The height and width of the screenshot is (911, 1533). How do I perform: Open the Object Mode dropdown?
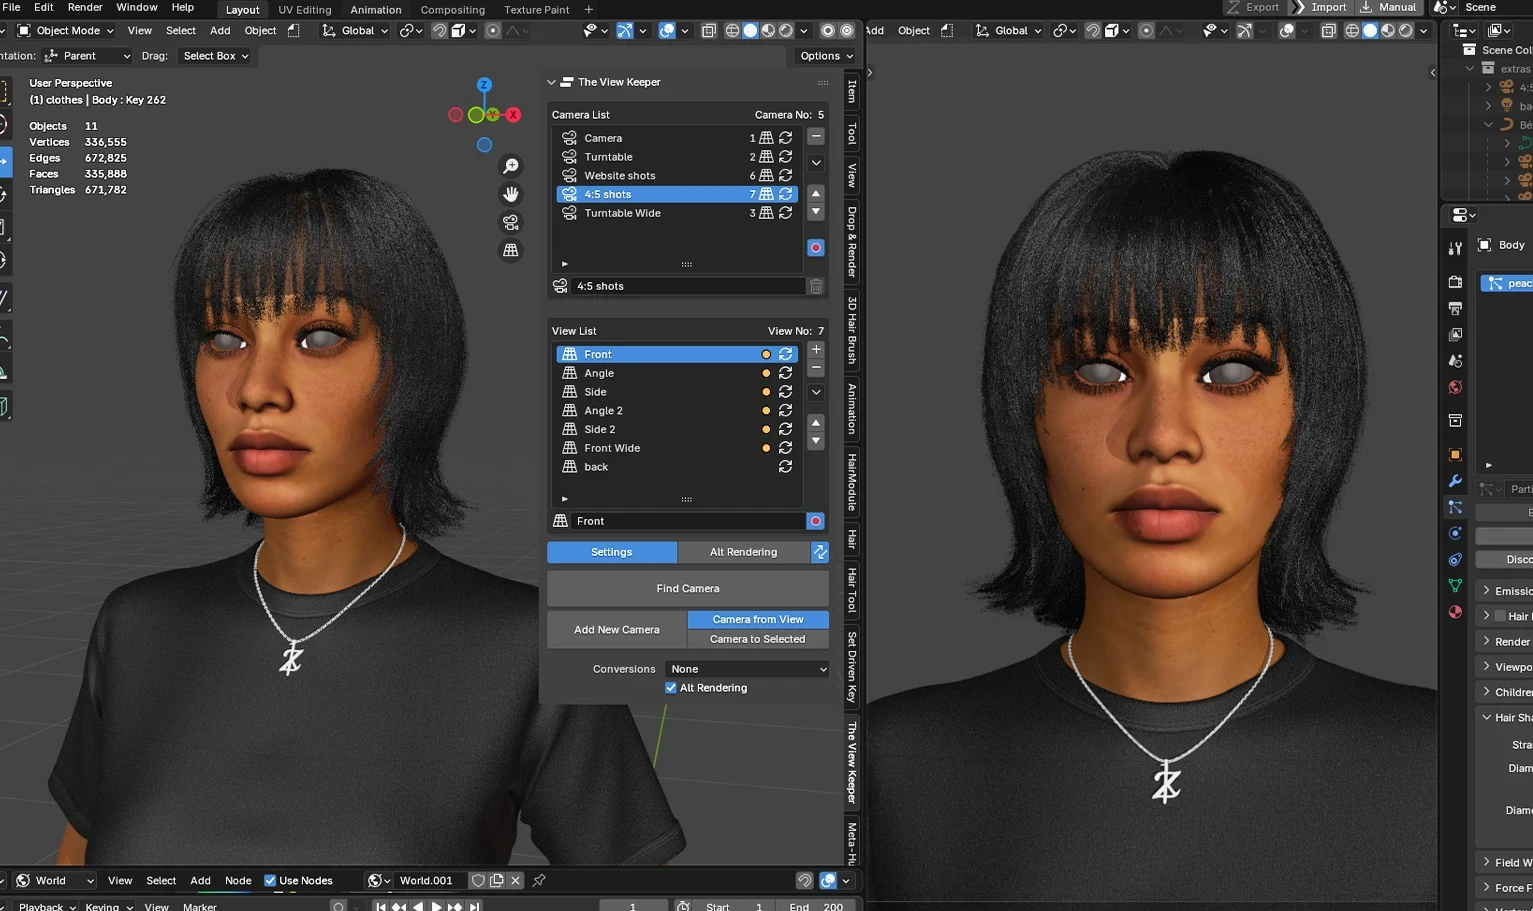pos(66,31)
